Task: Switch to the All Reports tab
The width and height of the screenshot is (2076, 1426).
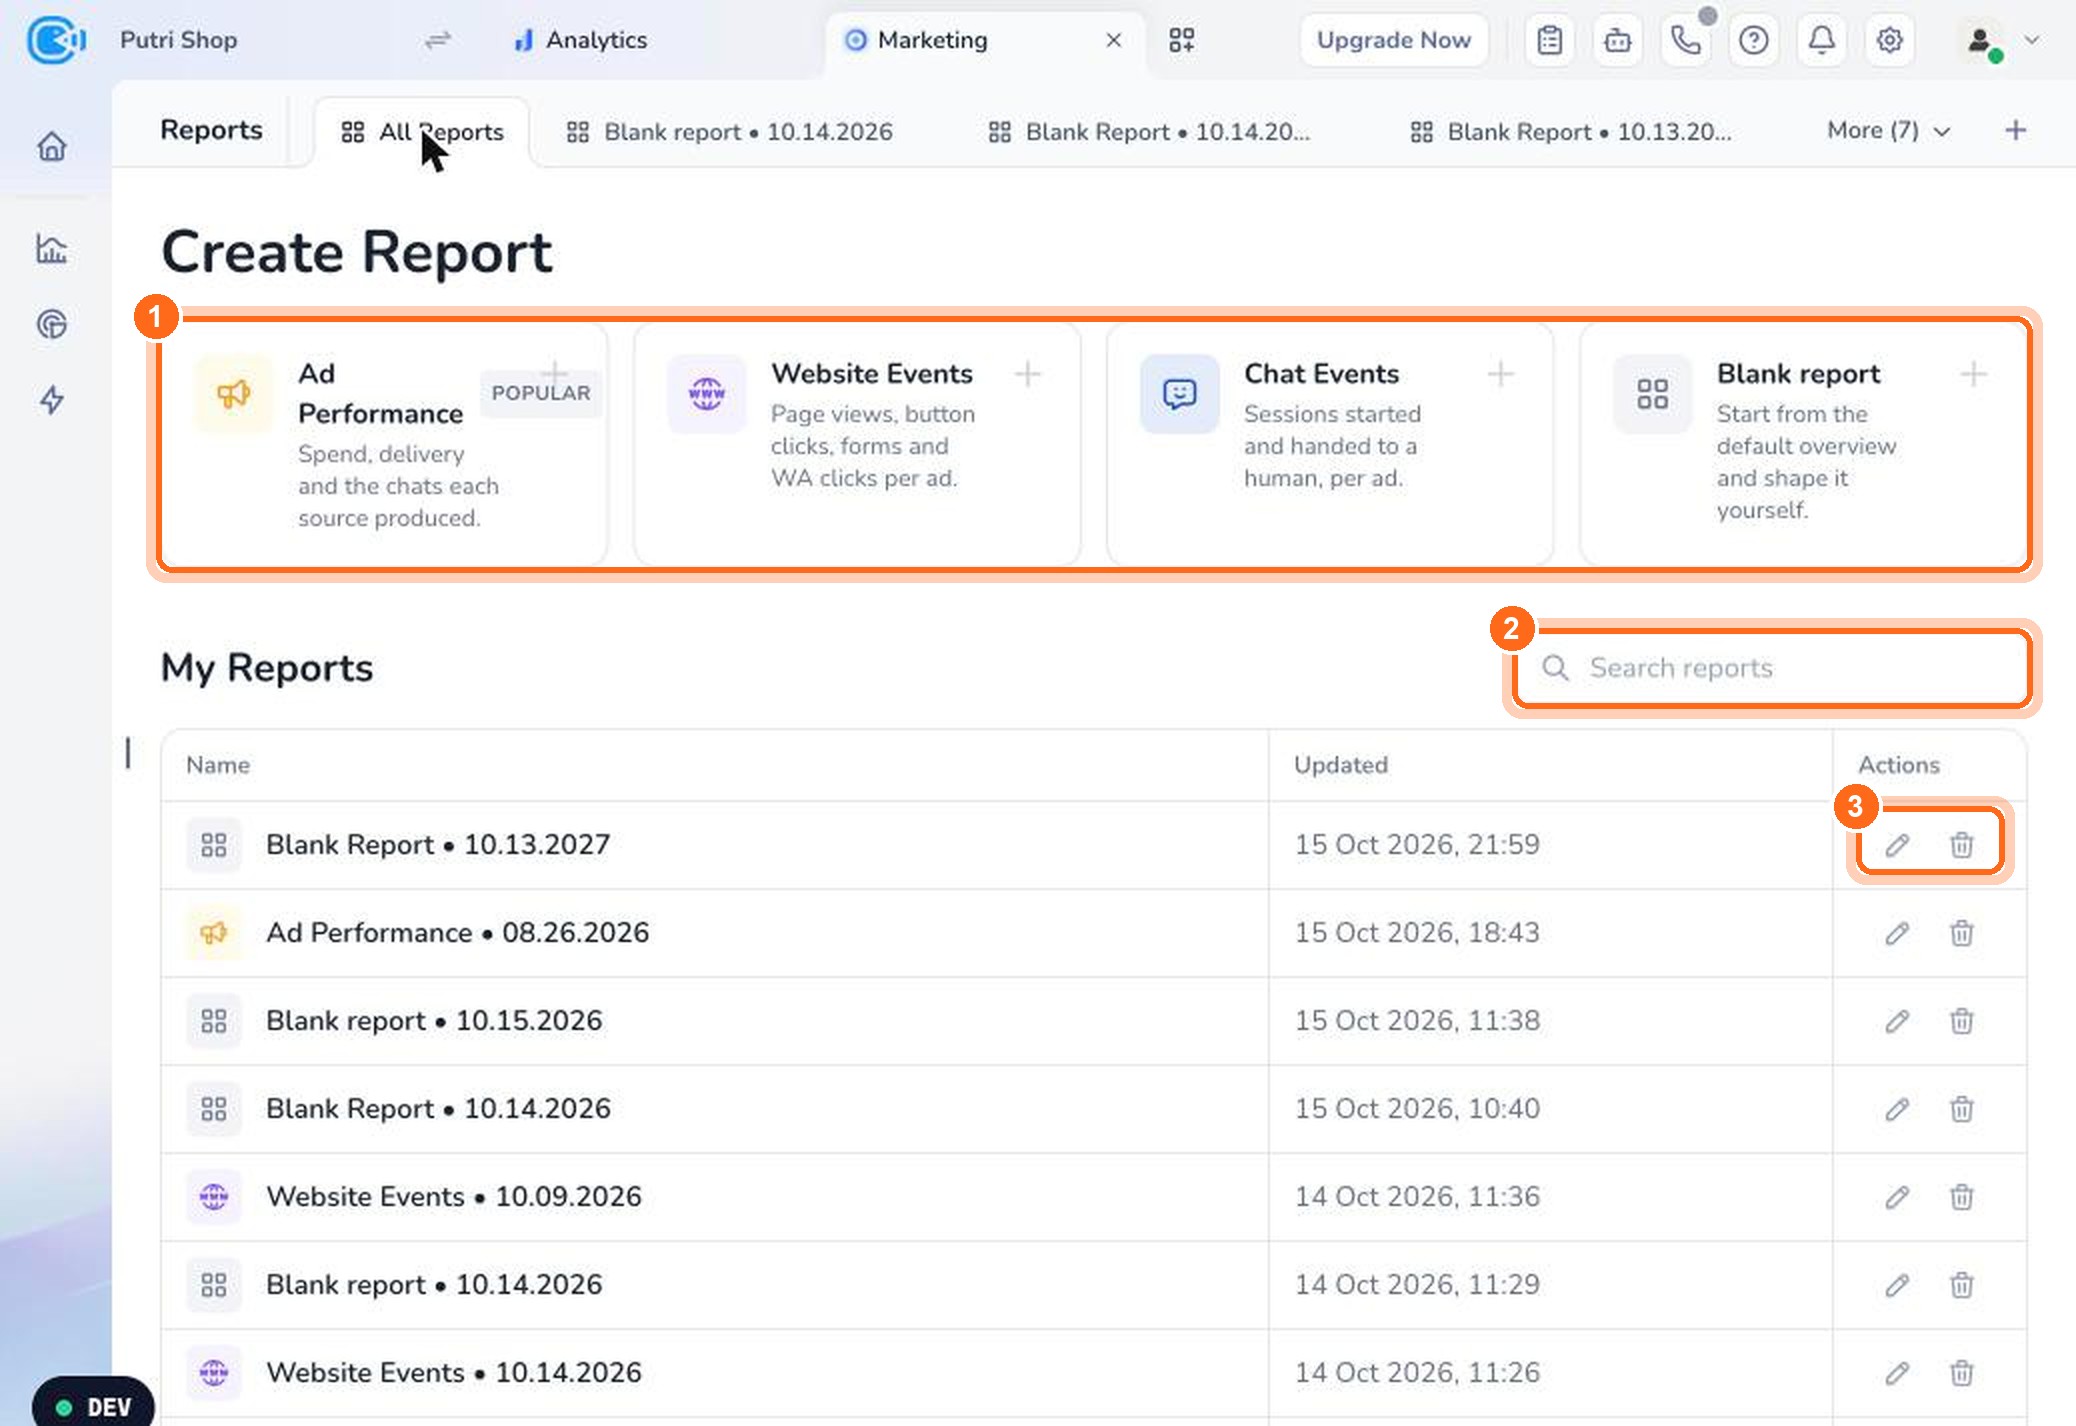Action: (422, 132)
